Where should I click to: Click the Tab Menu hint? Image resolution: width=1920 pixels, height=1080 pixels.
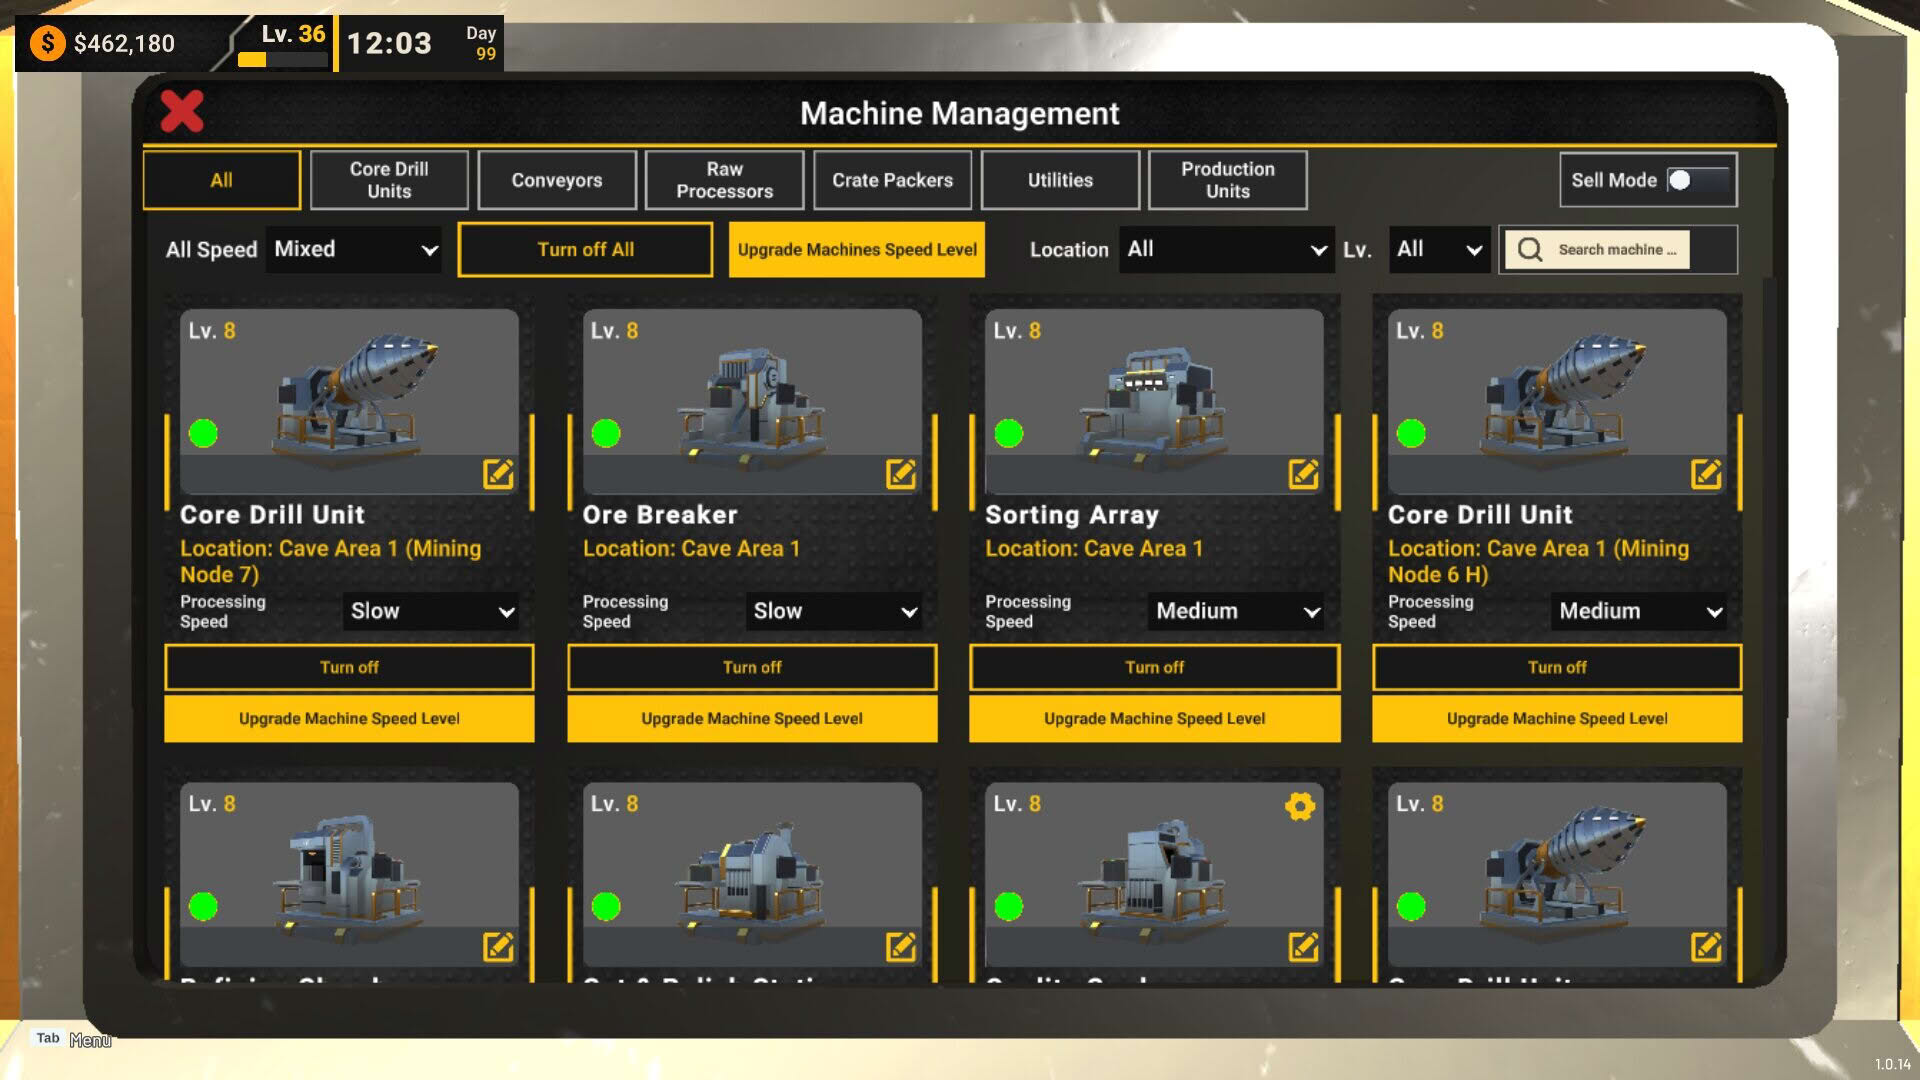click(72, 1039)
